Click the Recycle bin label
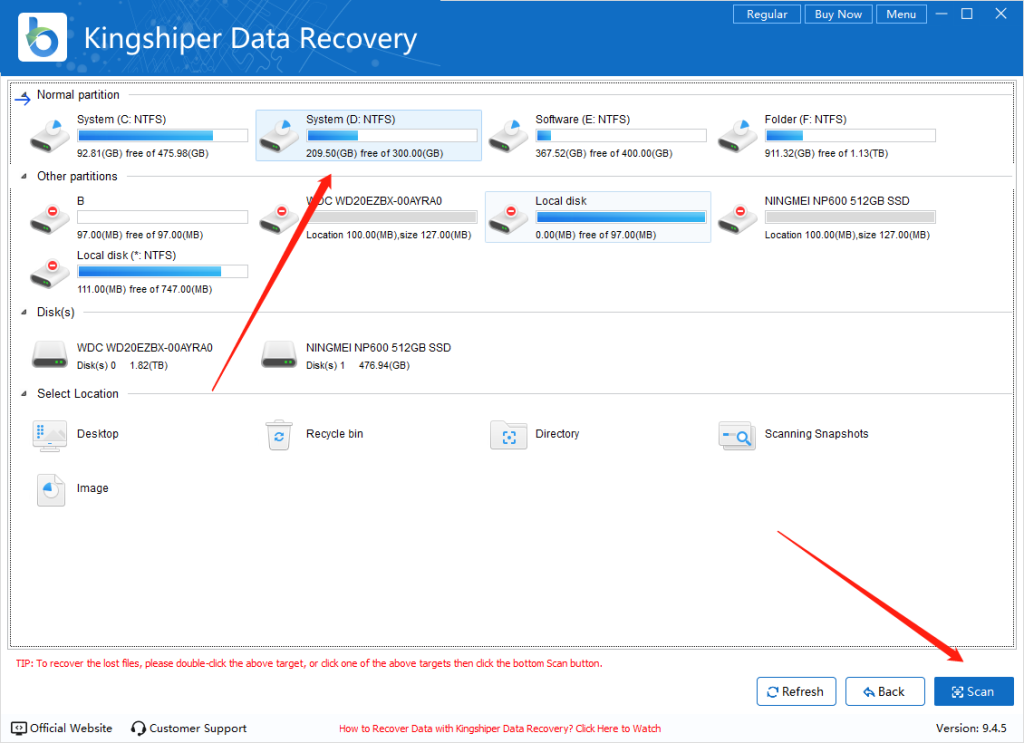The image size is (1024, 743). [x=334, y=434]
